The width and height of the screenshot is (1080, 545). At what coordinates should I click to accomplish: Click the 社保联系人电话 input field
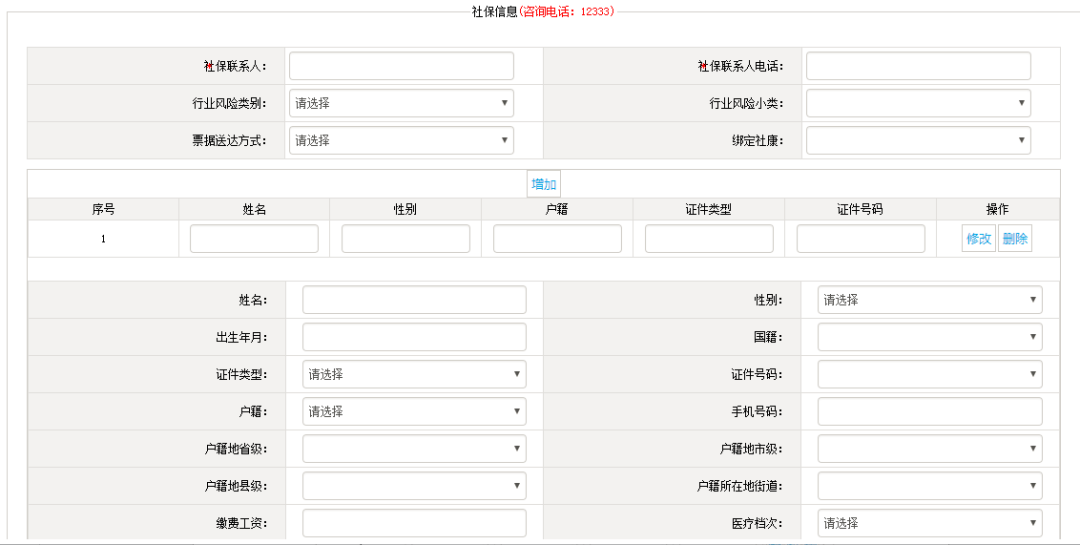point(918,66)
